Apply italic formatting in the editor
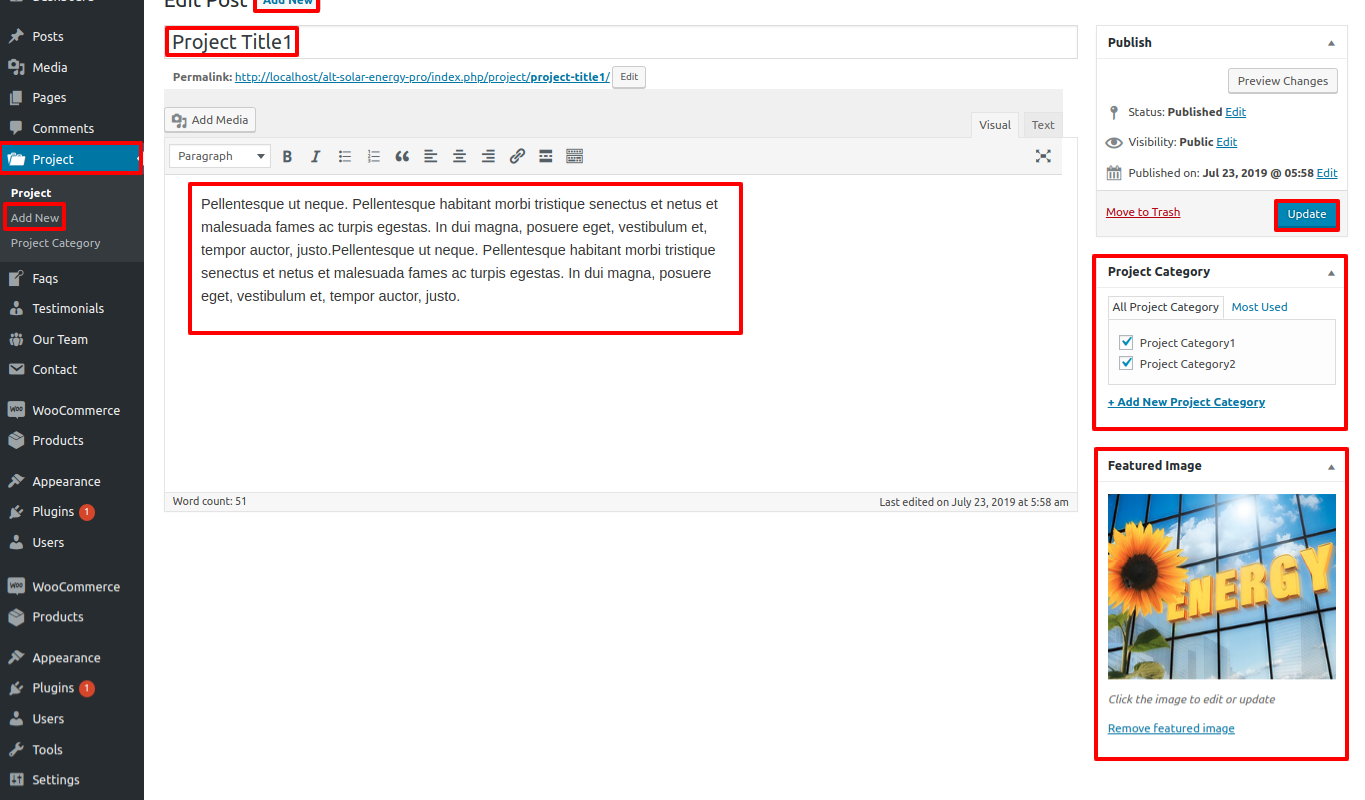The width and height of the screenshot is (1365, 800). [x=316, y=156]
